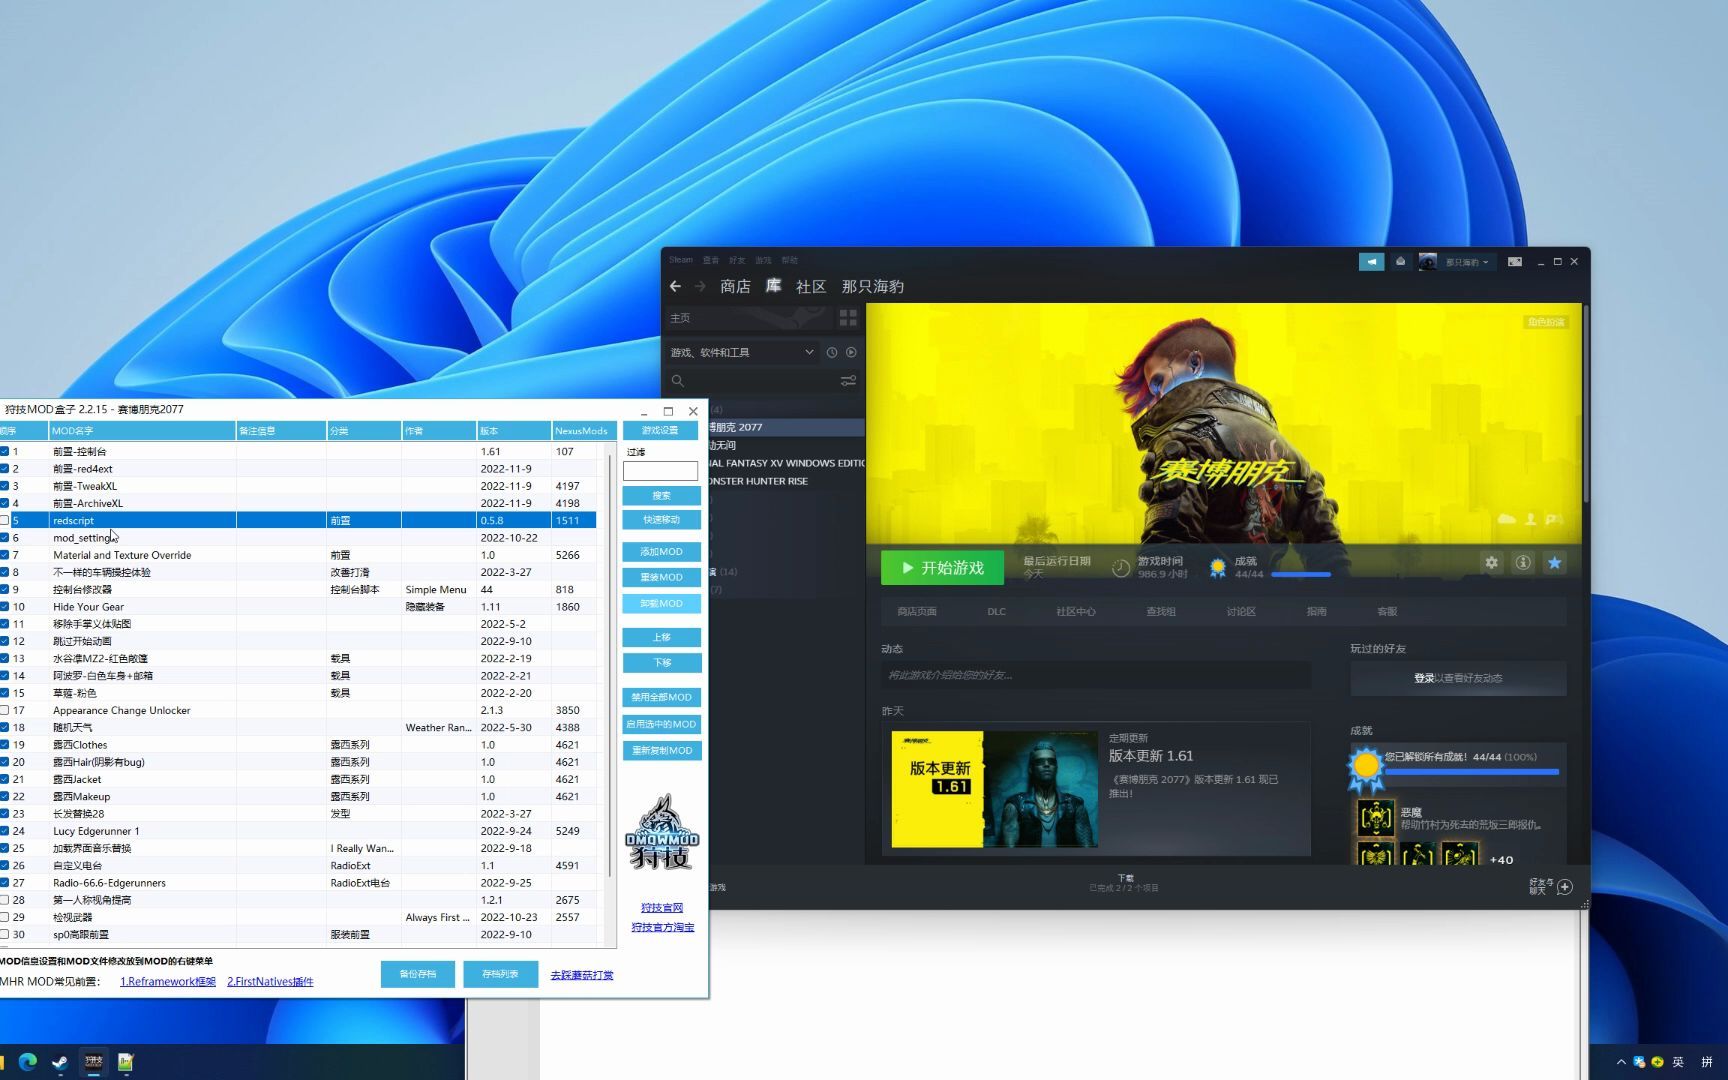Screen dimensions: 1728x1080
Task: Click the MOD list vertical scrollbar
Action: (610, 666)
